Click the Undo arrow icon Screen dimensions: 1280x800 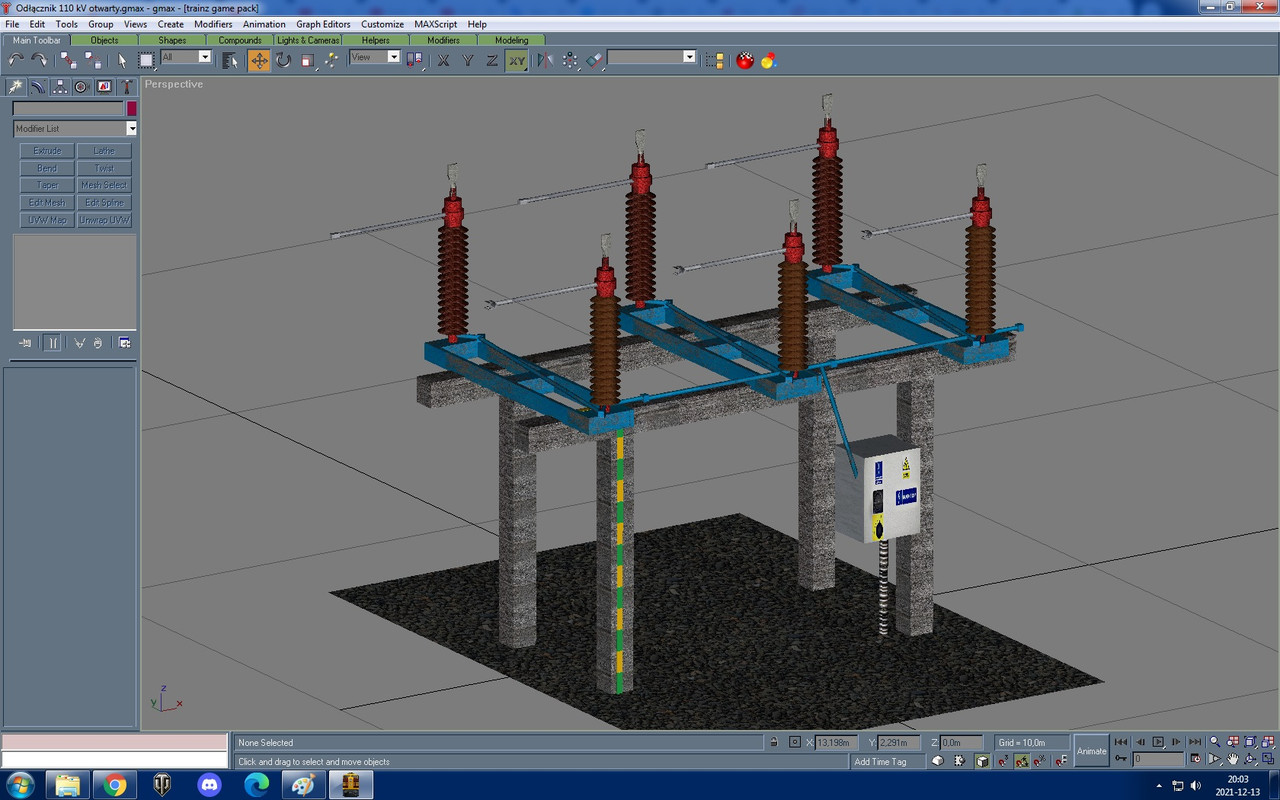[16, 60]
